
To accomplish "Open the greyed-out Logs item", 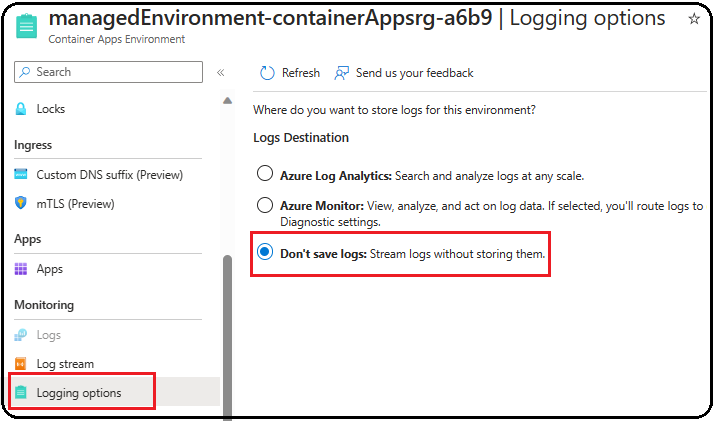I will click(x=49, y=335).
